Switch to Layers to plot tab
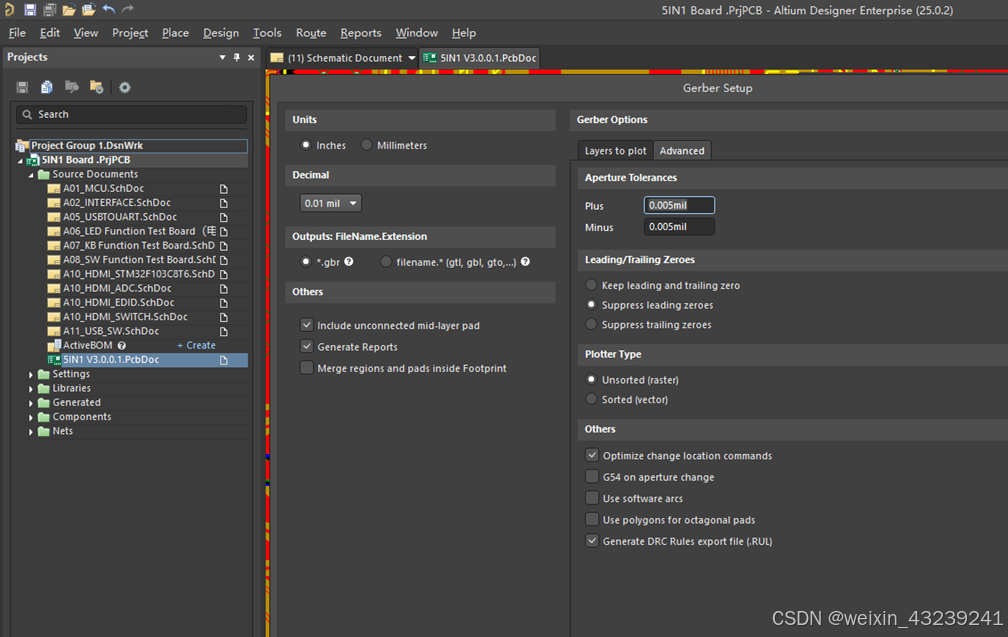This screenshot has height=637, width=1008. coord(615,150)
